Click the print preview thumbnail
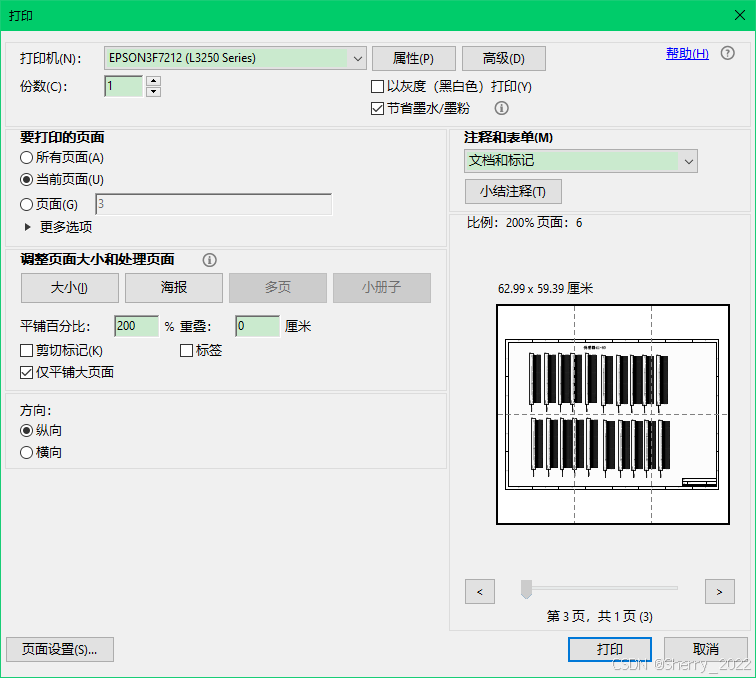This screenshot has width=756, height=678. 613,414
